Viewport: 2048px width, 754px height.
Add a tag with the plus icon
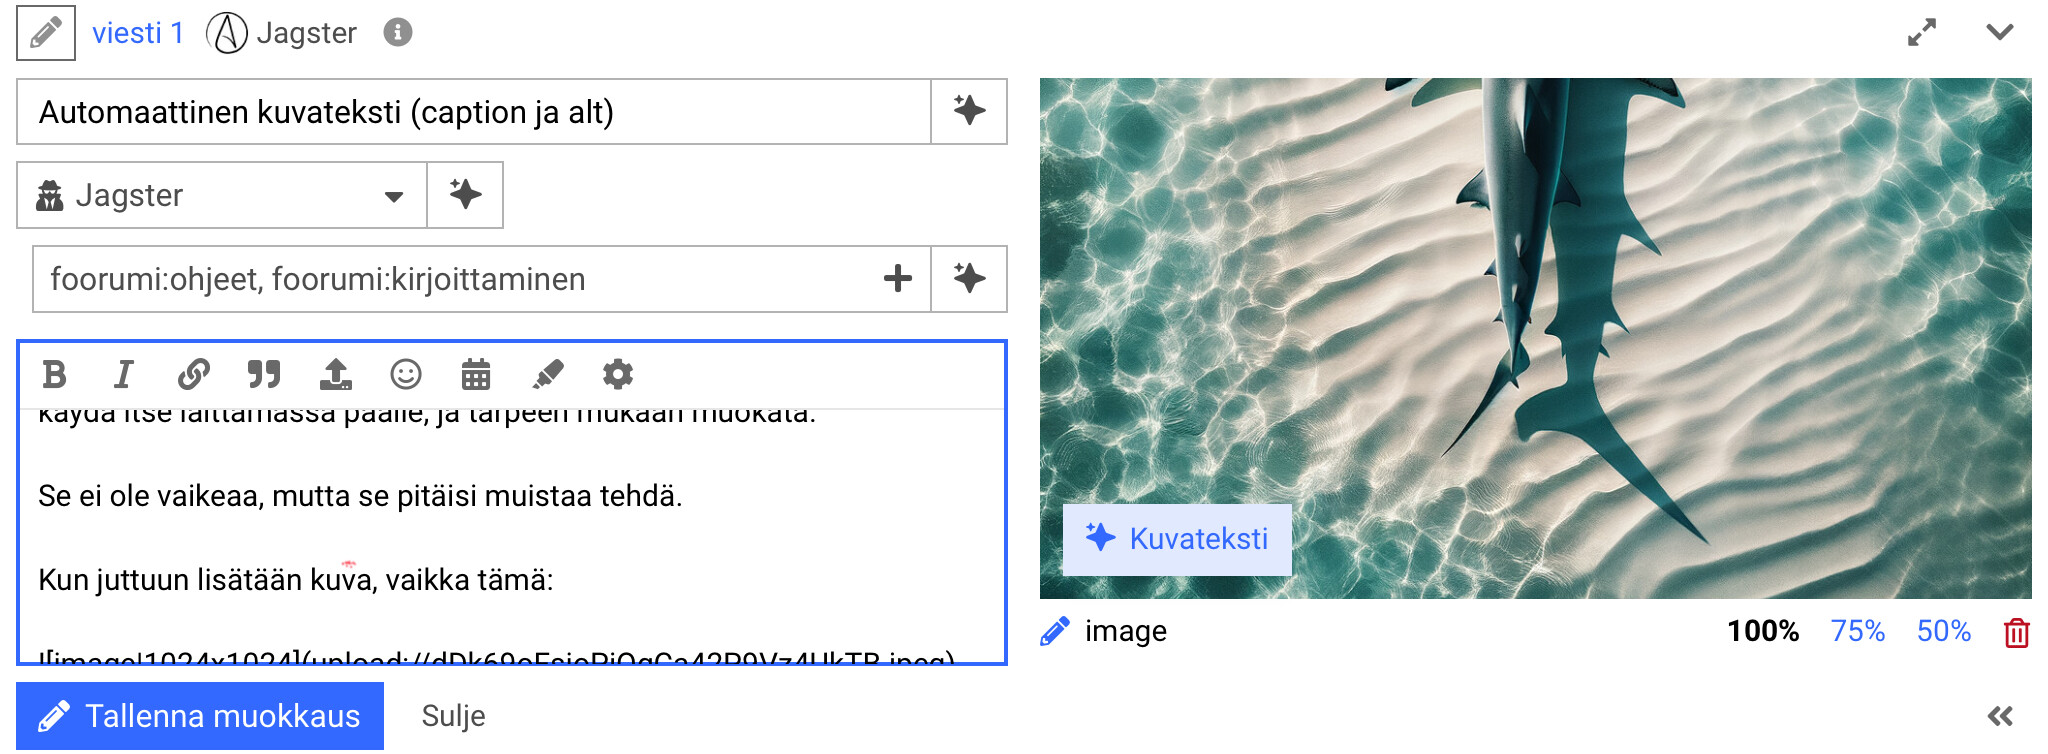(898, 279)
